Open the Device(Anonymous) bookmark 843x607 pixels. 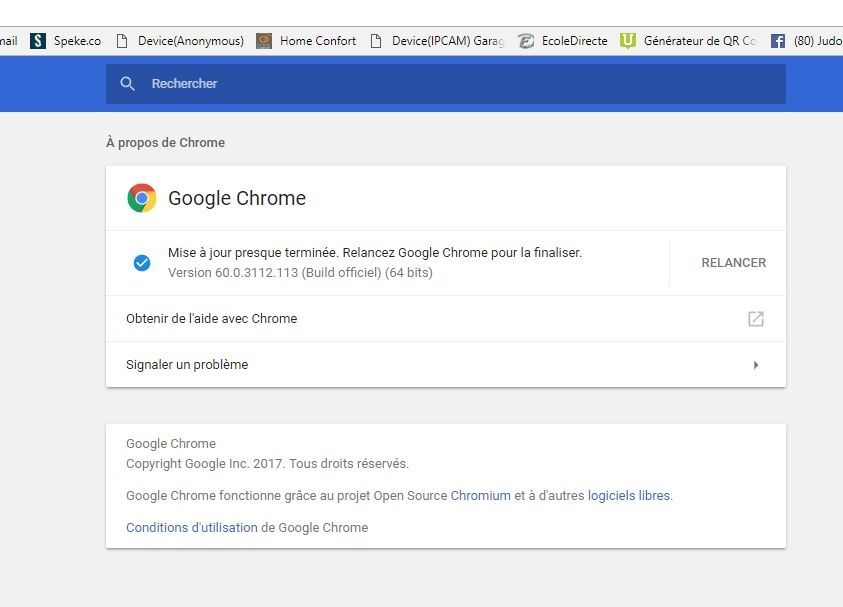[x=180, y=41]
